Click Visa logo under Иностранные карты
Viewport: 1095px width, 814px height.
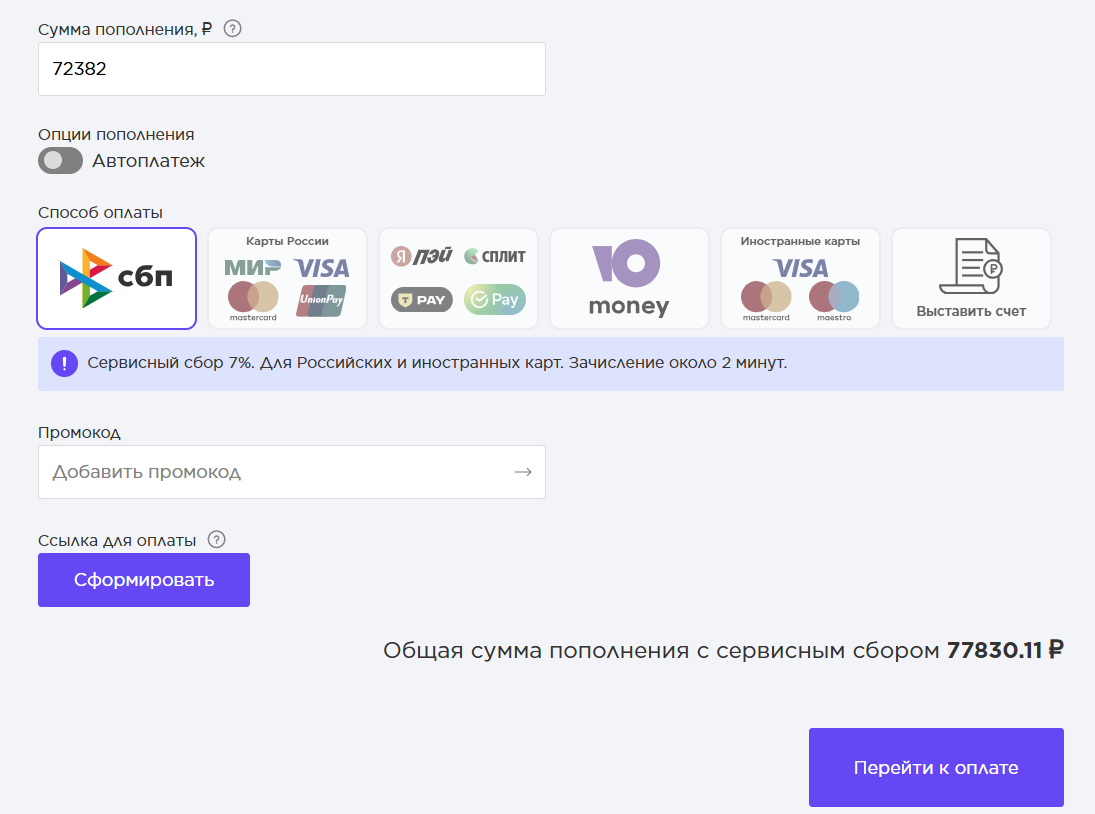pyautogui.click(x=800, y=268)
